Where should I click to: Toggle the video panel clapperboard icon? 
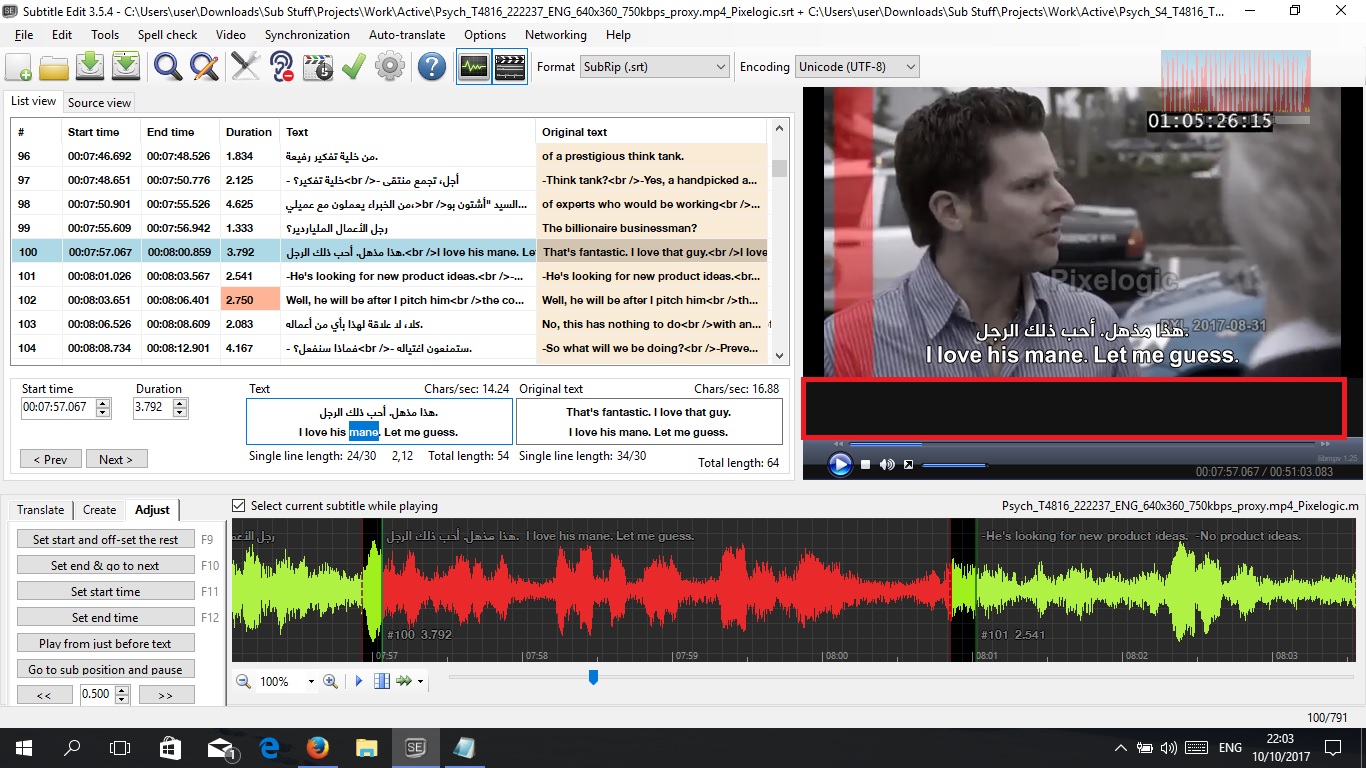pyautogui.click(x=509, y=67)
